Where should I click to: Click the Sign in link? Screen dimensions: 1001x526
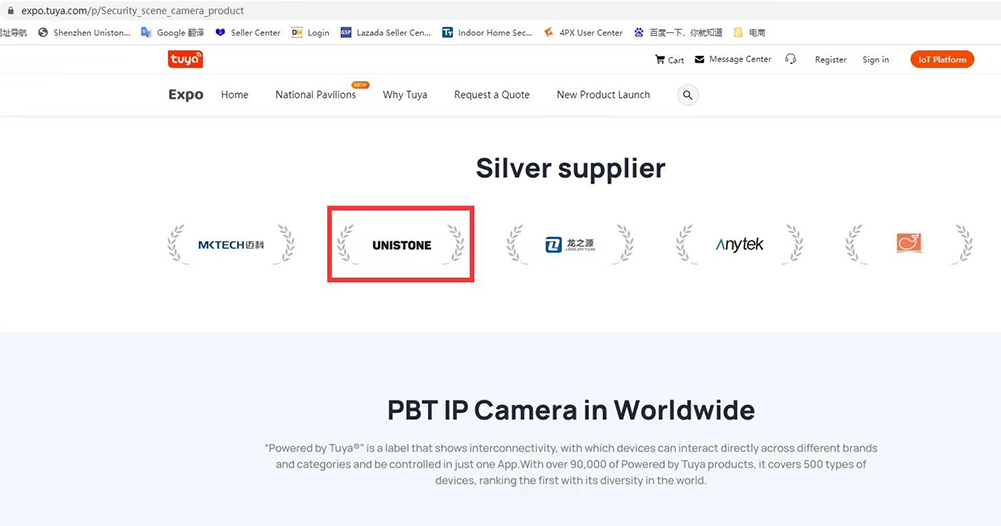[x=875, y=60]
